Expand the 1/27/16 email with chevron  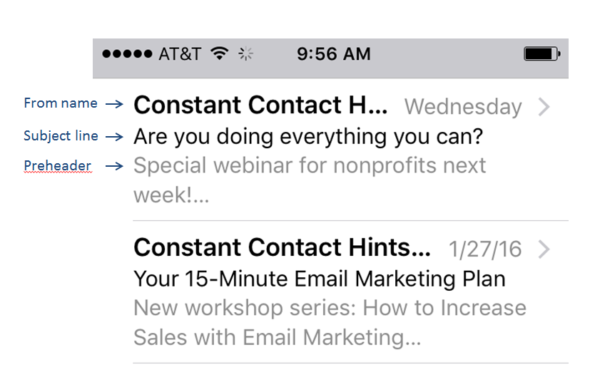(x=544, y=250)
